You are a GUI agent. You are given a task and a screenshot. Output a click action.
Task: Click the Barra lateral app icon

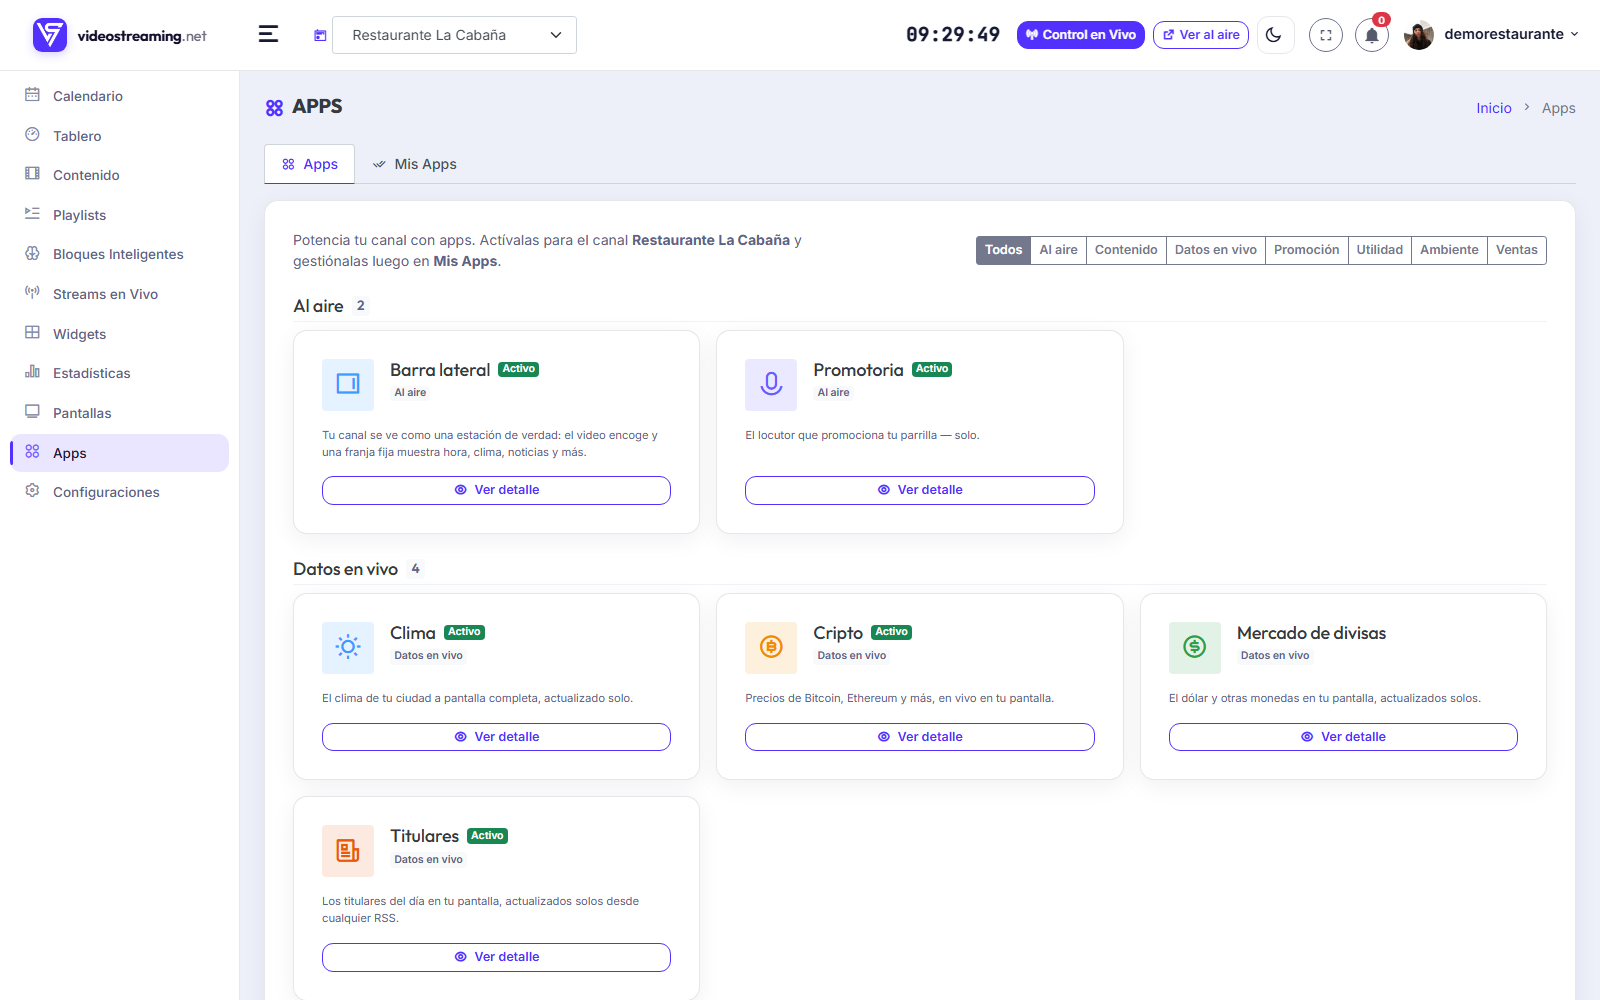(348, 384)
